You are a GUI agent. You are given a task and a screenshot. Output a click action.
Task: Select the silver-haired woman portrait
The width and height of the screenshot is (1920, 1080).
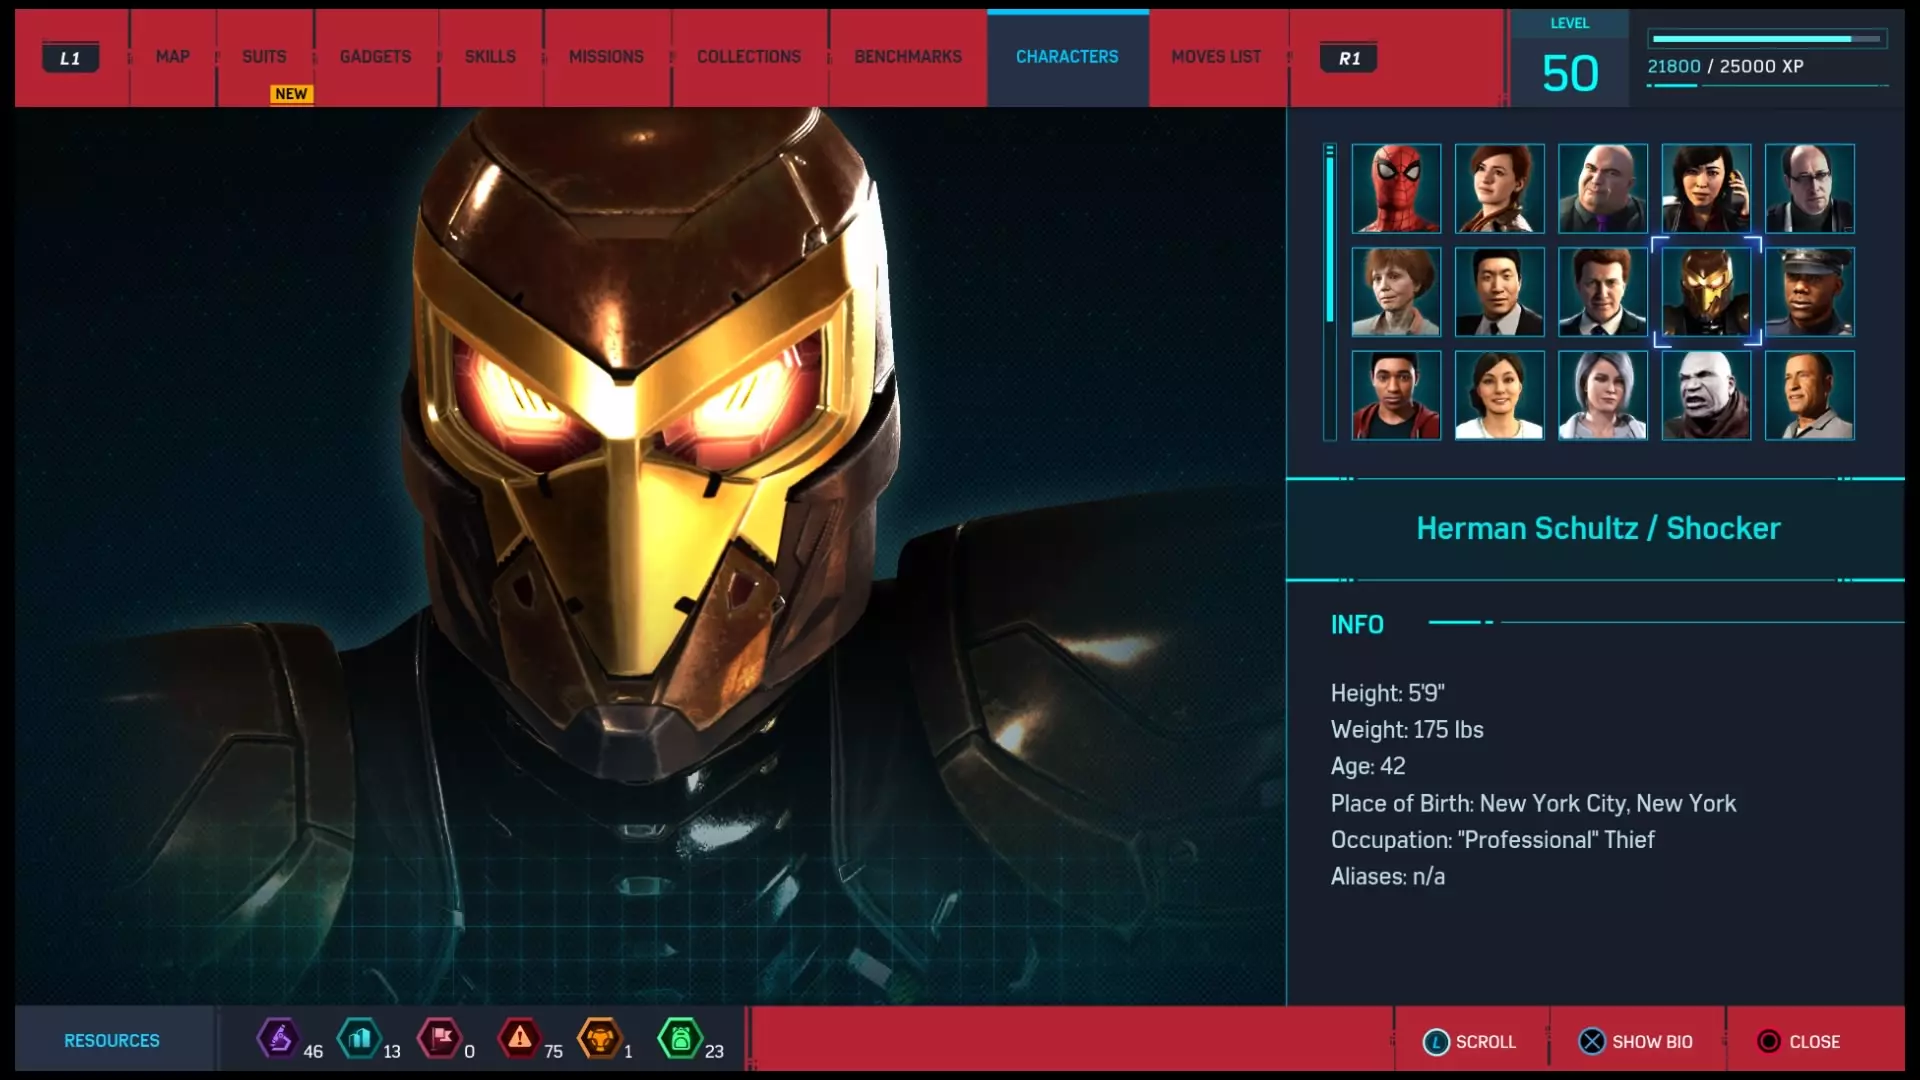click(1603, 395)
